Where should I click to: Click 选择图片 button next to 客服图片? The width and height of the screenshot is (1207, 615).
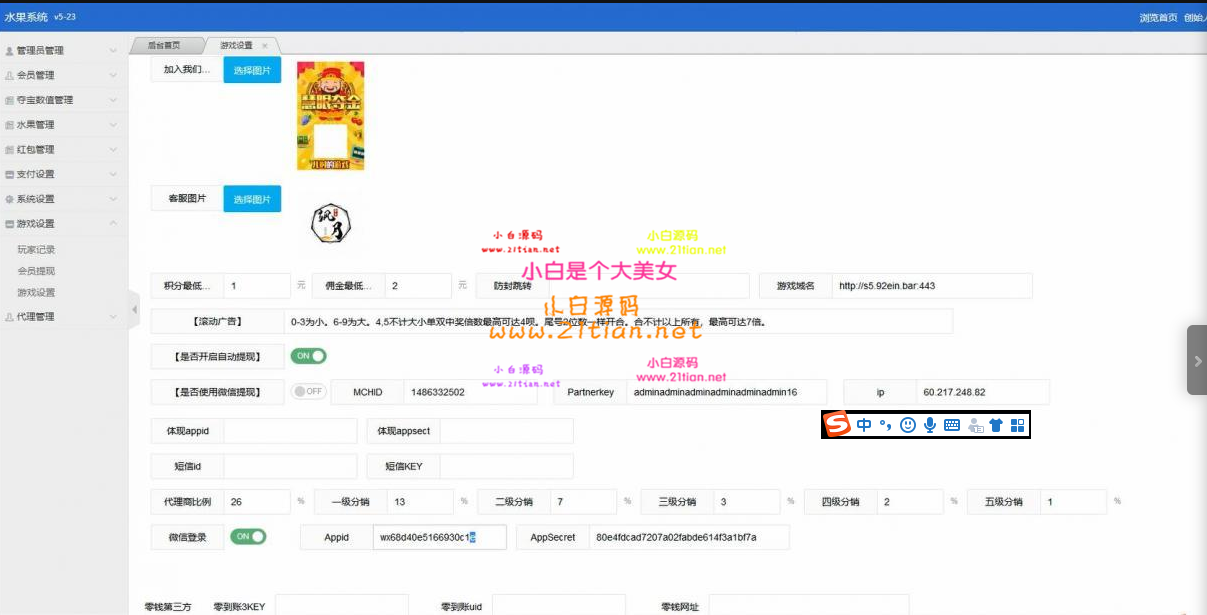252,199
